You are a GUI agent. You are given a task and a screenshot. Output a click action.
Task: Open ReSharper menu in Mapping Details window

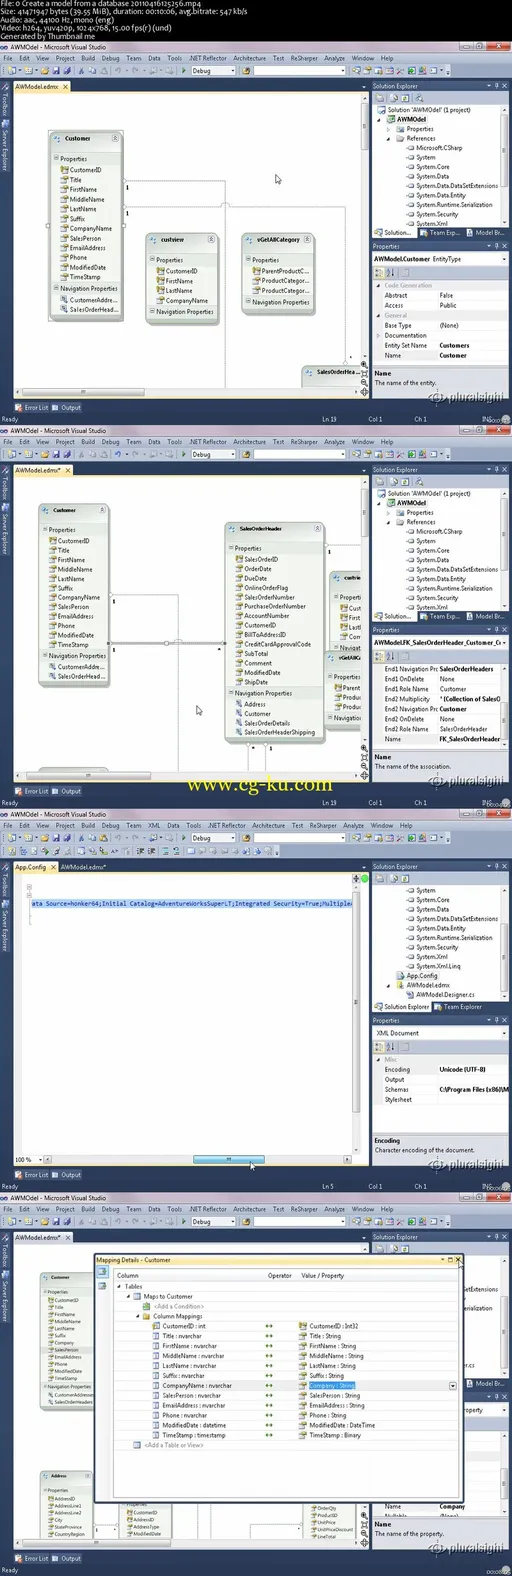coord(304,1209)
